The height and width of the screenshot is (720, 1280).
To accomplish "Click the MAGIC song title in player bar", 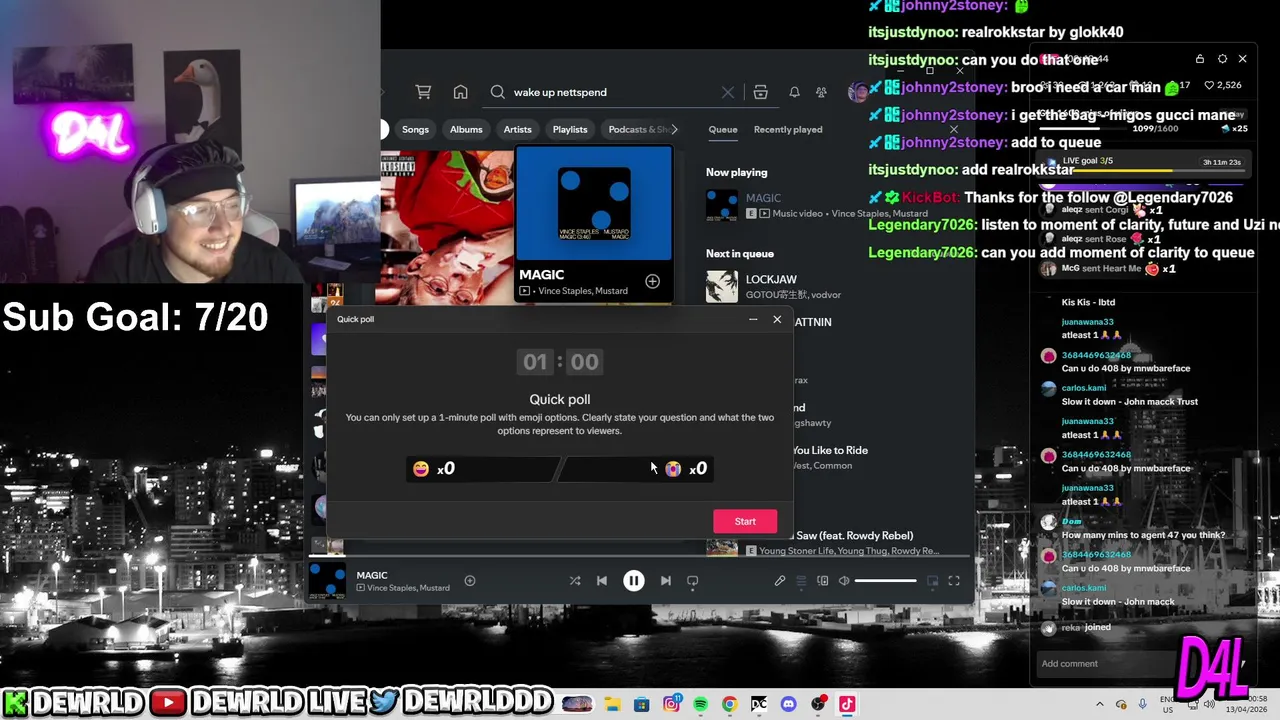I will (372, 575).
